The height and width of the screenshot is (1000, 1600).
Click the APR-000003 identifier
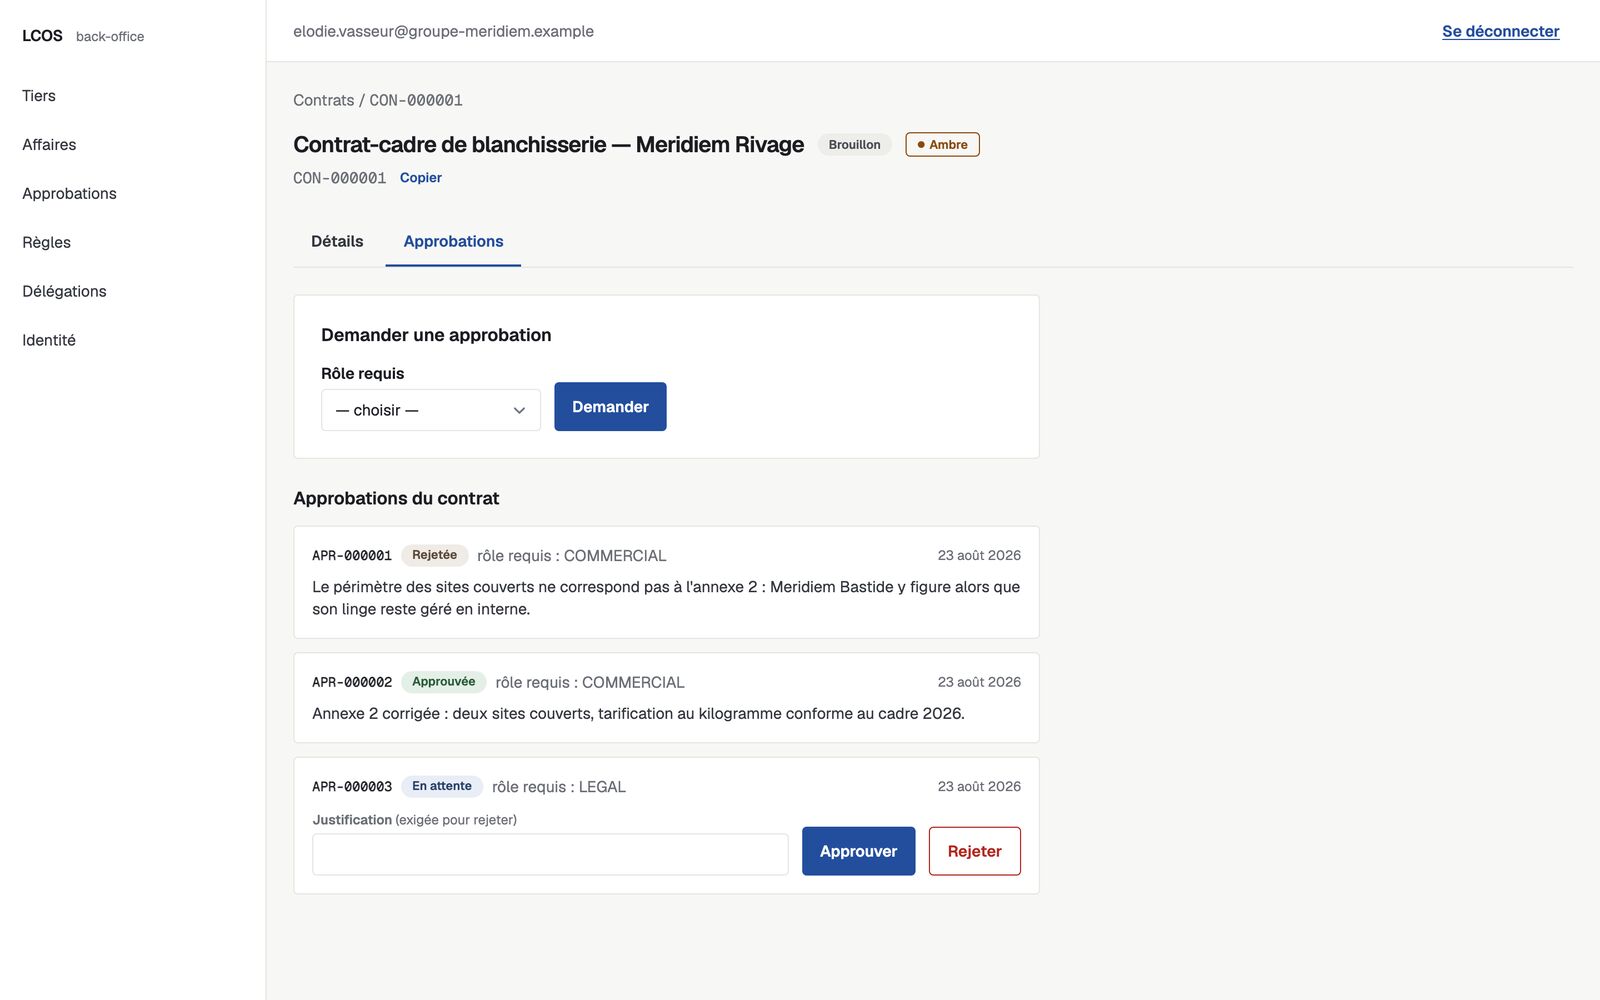[352, 787]
